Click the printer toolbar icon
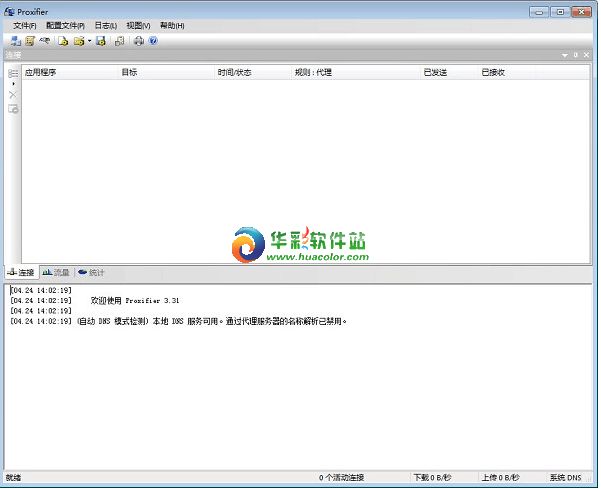 point(139,41)
